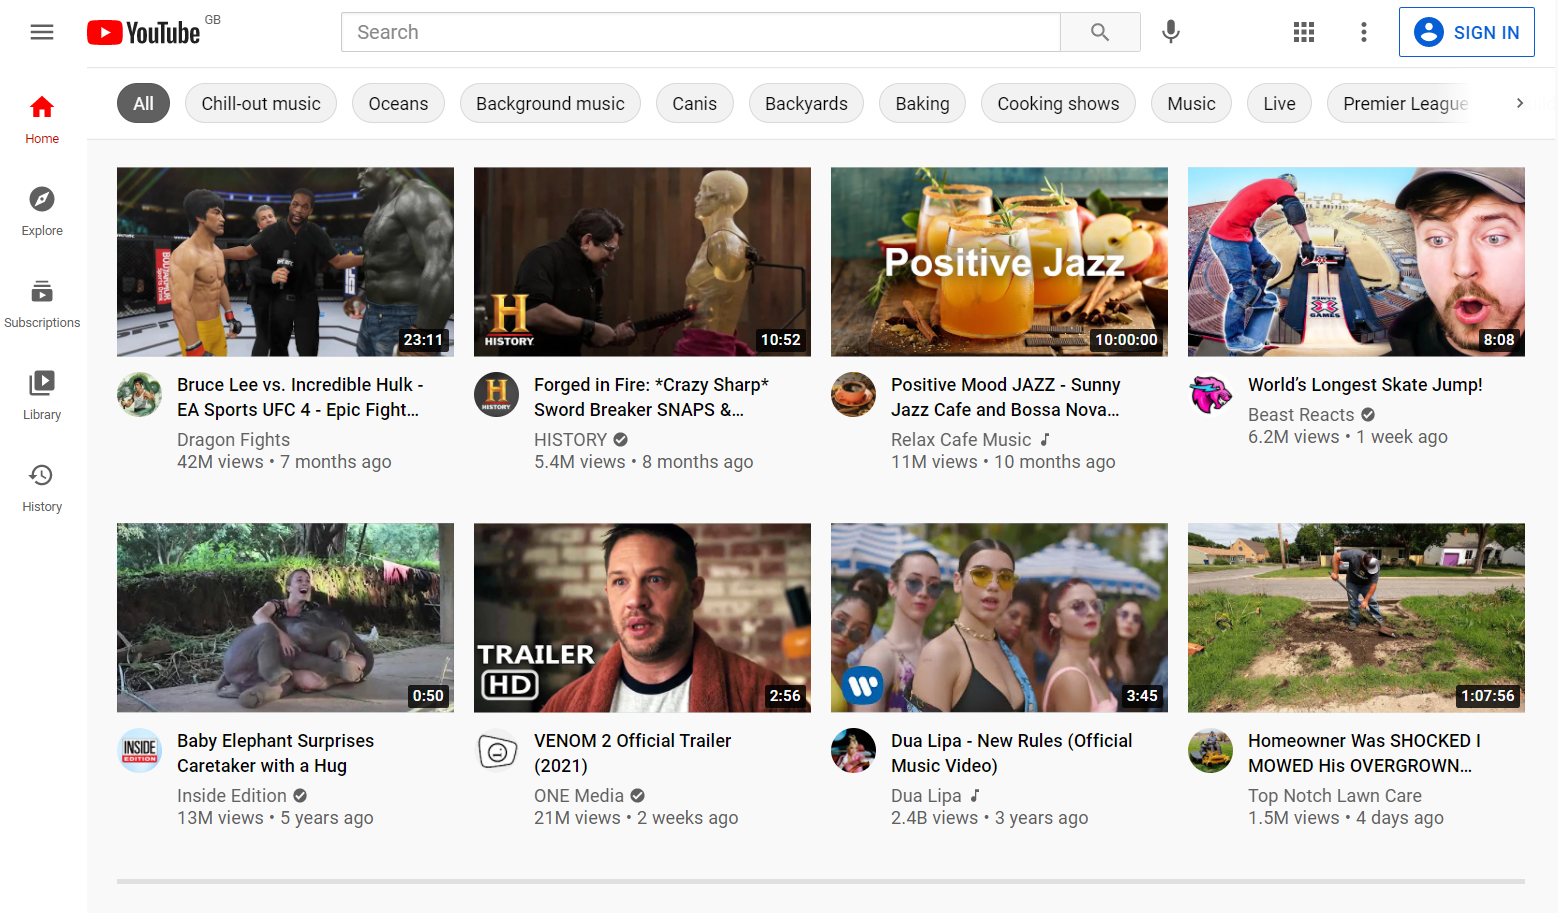Open VENOM 2 trailer thumbnail
The image size is (1558, 913).
tap(642, 618)
